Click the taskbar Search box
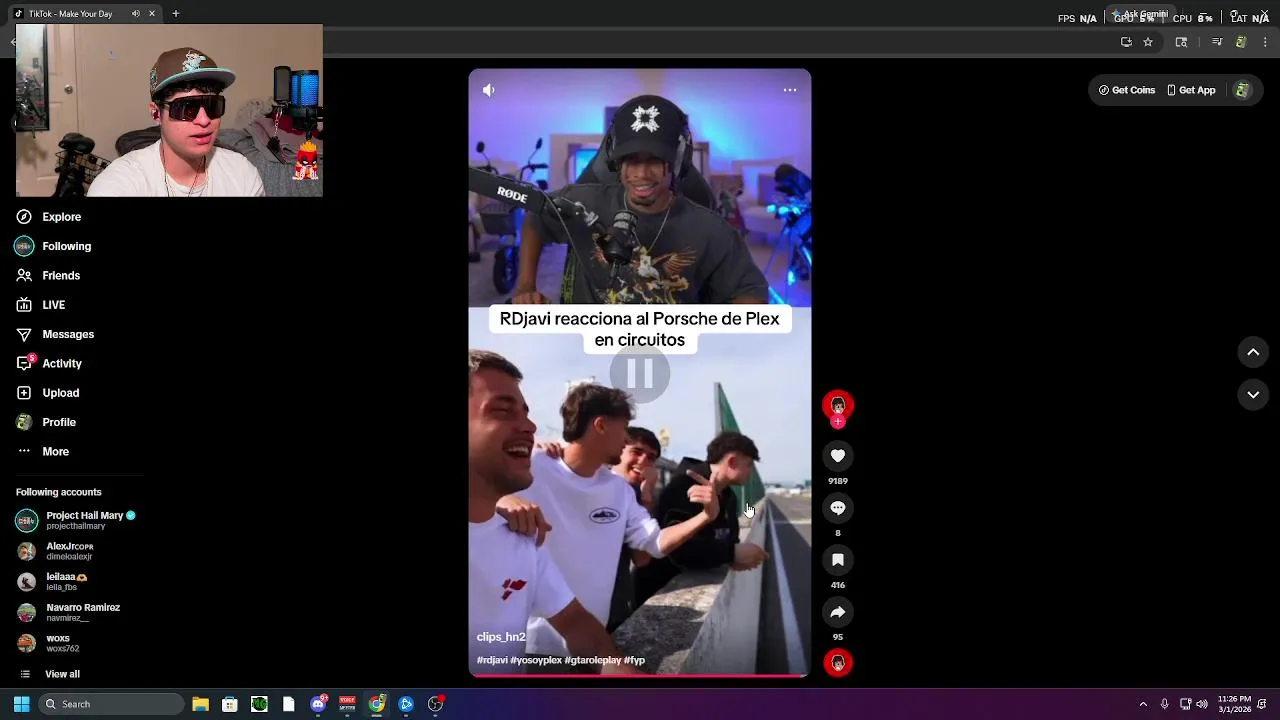 click(x=112, y=704)
